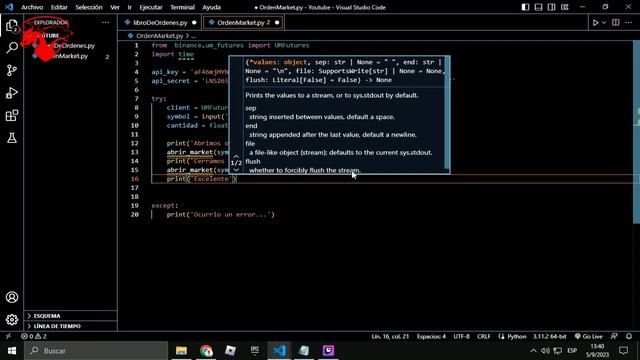Open the errors and warnings count in the status bar
This screenshot has height=360, width=640.
34,336
